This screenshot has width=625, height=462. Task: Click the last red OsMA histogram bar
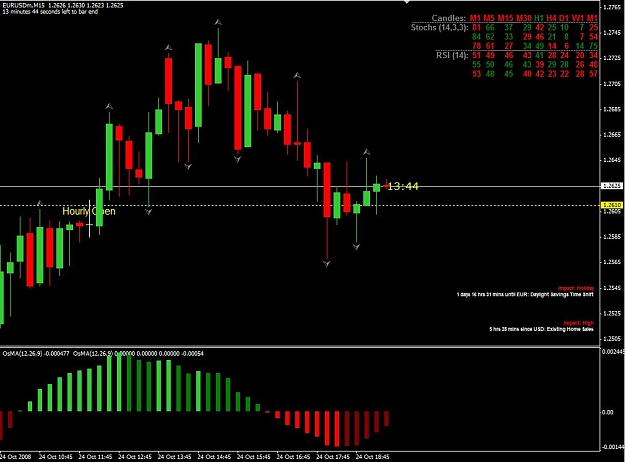(386, 419)
